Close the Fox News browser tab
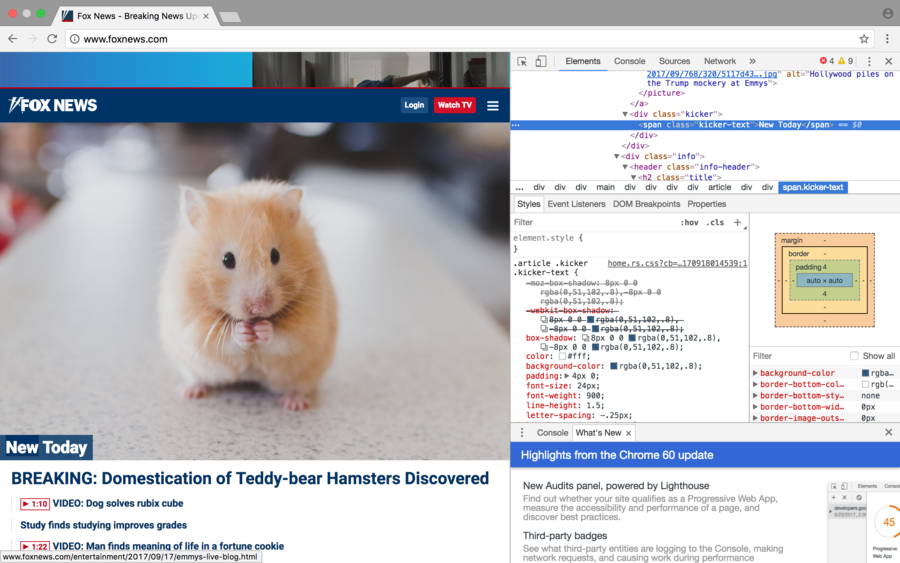 point(206,16)
